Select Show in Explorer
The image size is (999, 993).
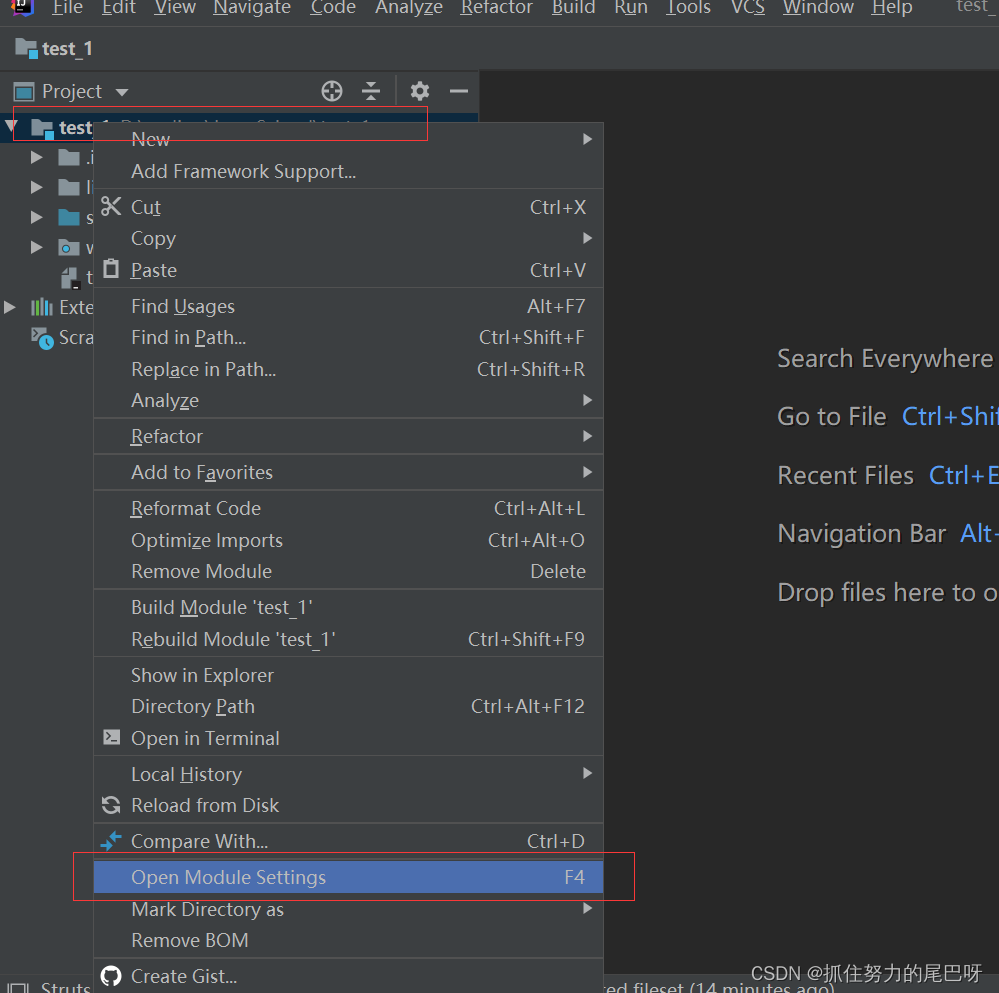click(x=348, y=675)
